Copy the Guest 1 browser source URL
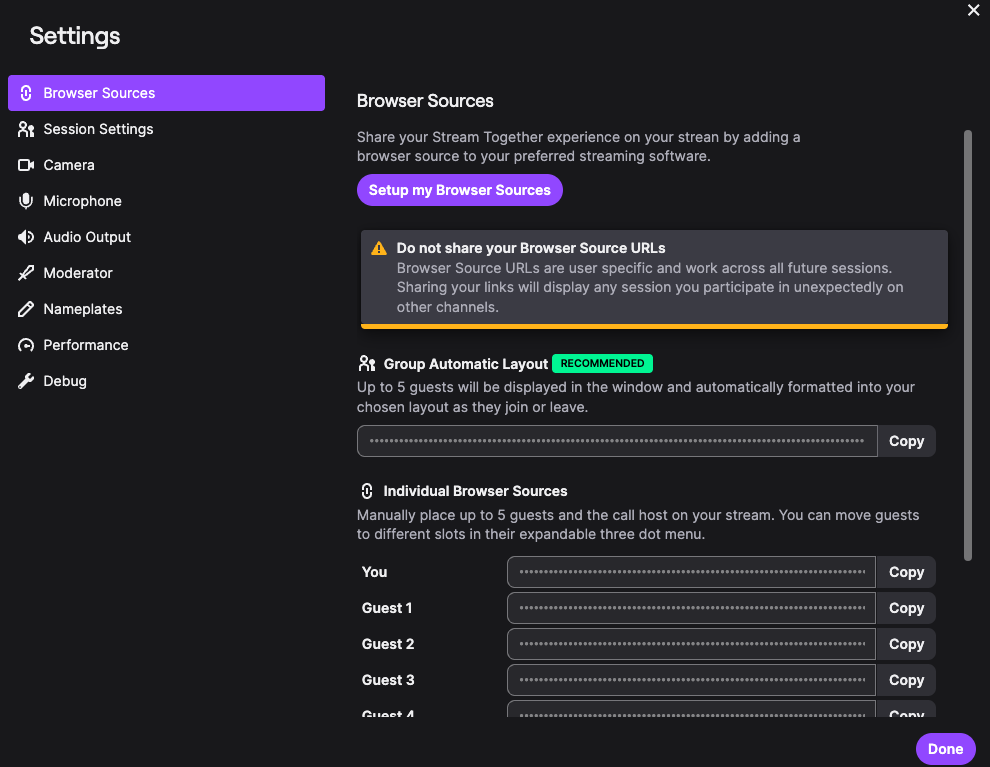This screenshot has height=767, width=990. coord(906,608)
